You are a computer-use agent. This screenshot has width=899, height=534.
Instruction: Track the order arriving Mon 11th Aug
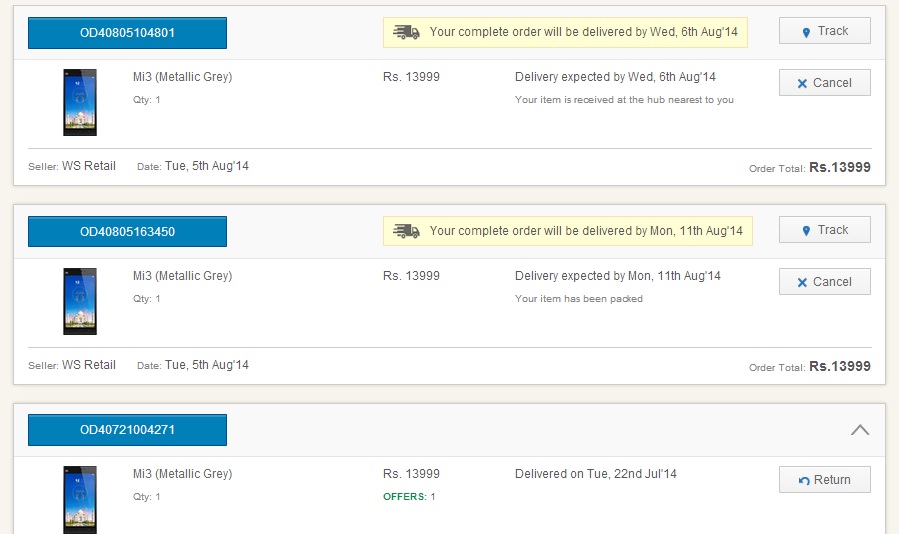click(x=824, y=230)
